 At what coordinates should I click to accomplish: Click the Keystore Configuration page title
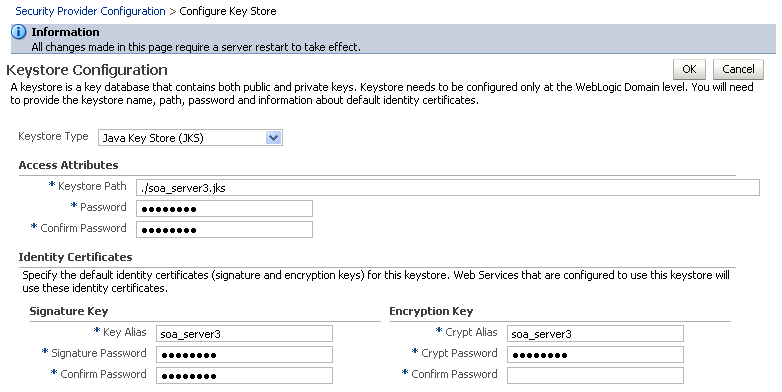(87, 70)
